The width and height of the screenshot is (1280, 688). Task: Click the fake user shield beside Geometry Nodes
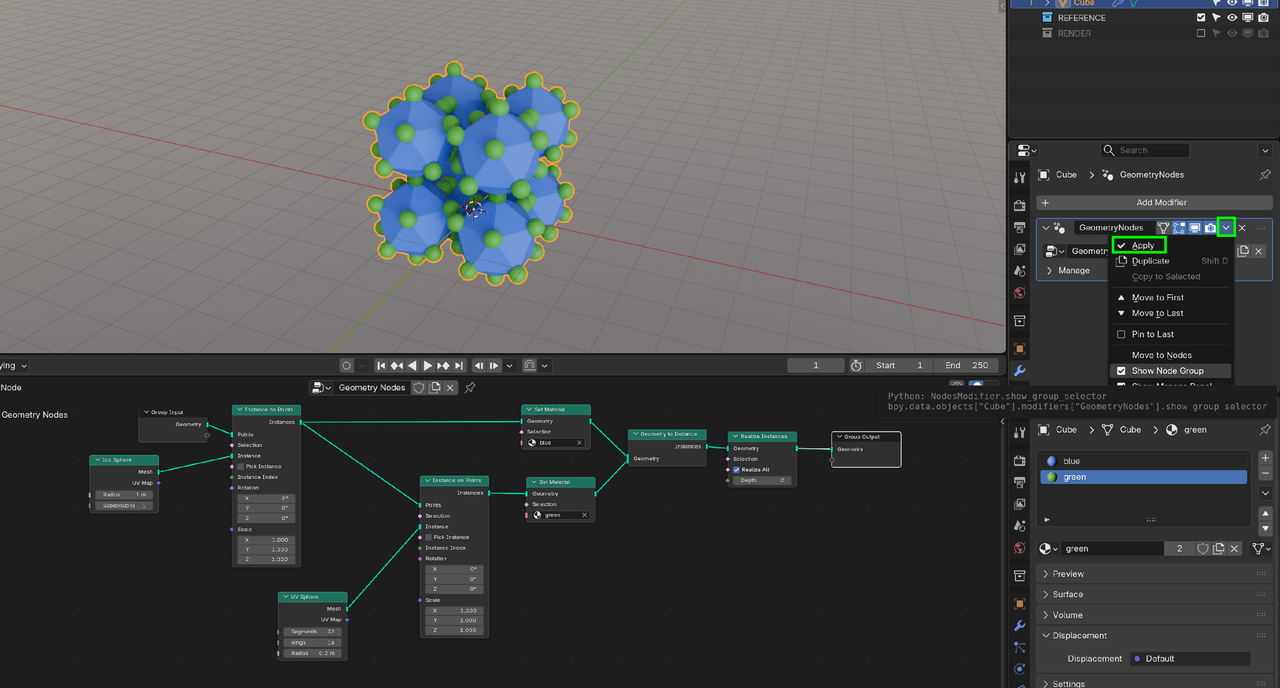point(419,388)
